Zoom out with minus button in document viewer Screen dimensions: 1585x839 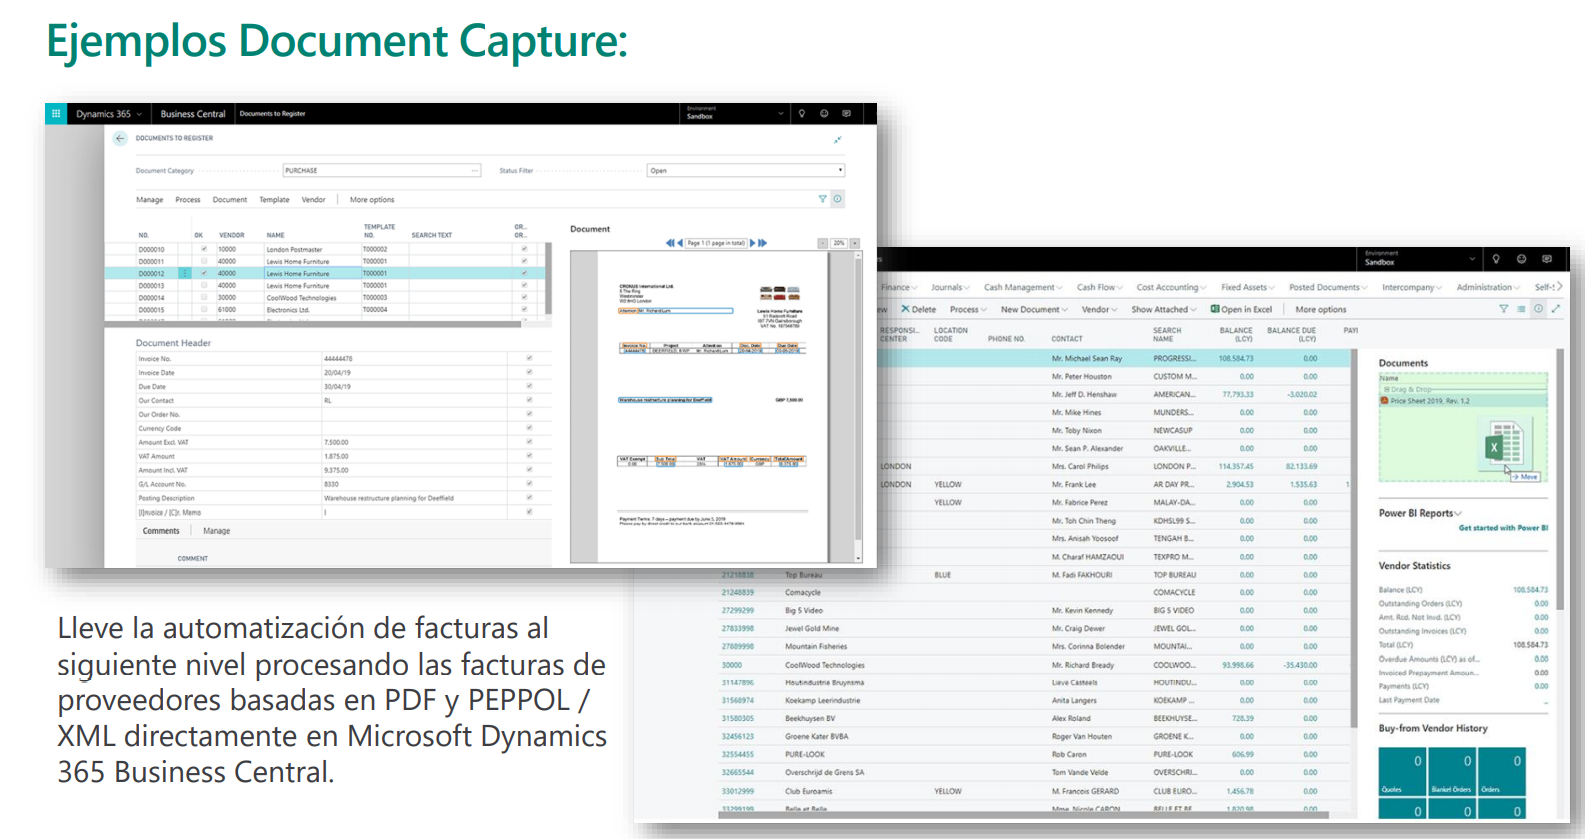(823, 243)
